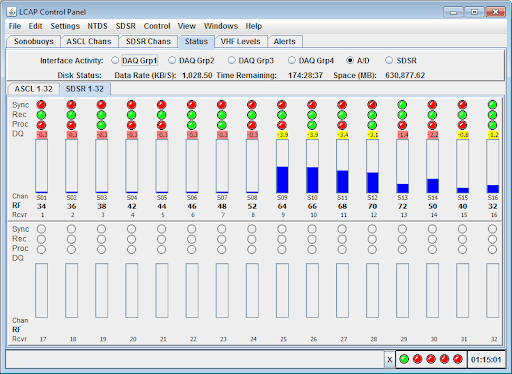Click the S14 Proc red indicator light
This screenshot has width=512, height=374.
432,125
